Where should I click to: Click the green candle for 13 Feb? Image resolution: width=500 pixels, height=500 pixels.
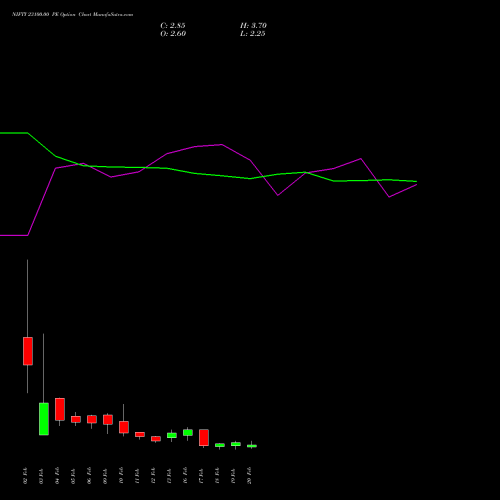[x=172, y=435]
